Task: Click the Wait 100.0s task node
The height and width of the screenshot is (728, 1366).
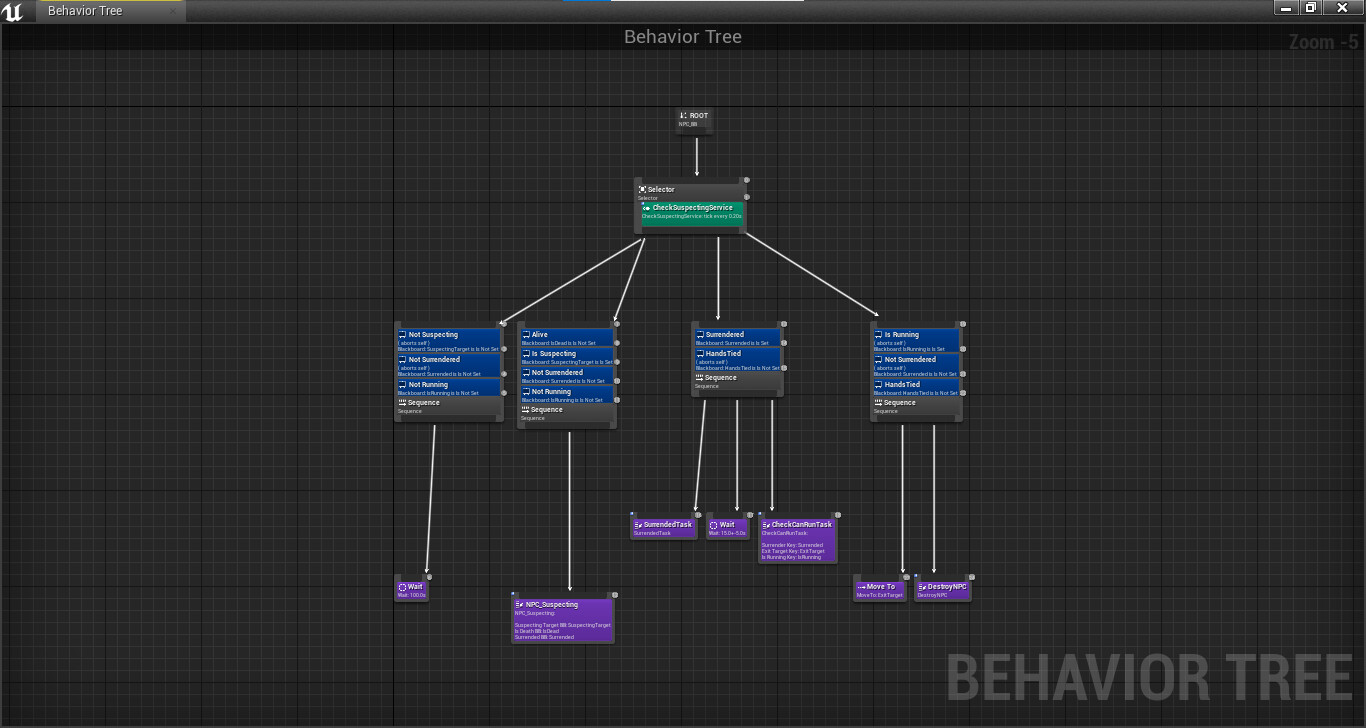Action: (411, 587)
